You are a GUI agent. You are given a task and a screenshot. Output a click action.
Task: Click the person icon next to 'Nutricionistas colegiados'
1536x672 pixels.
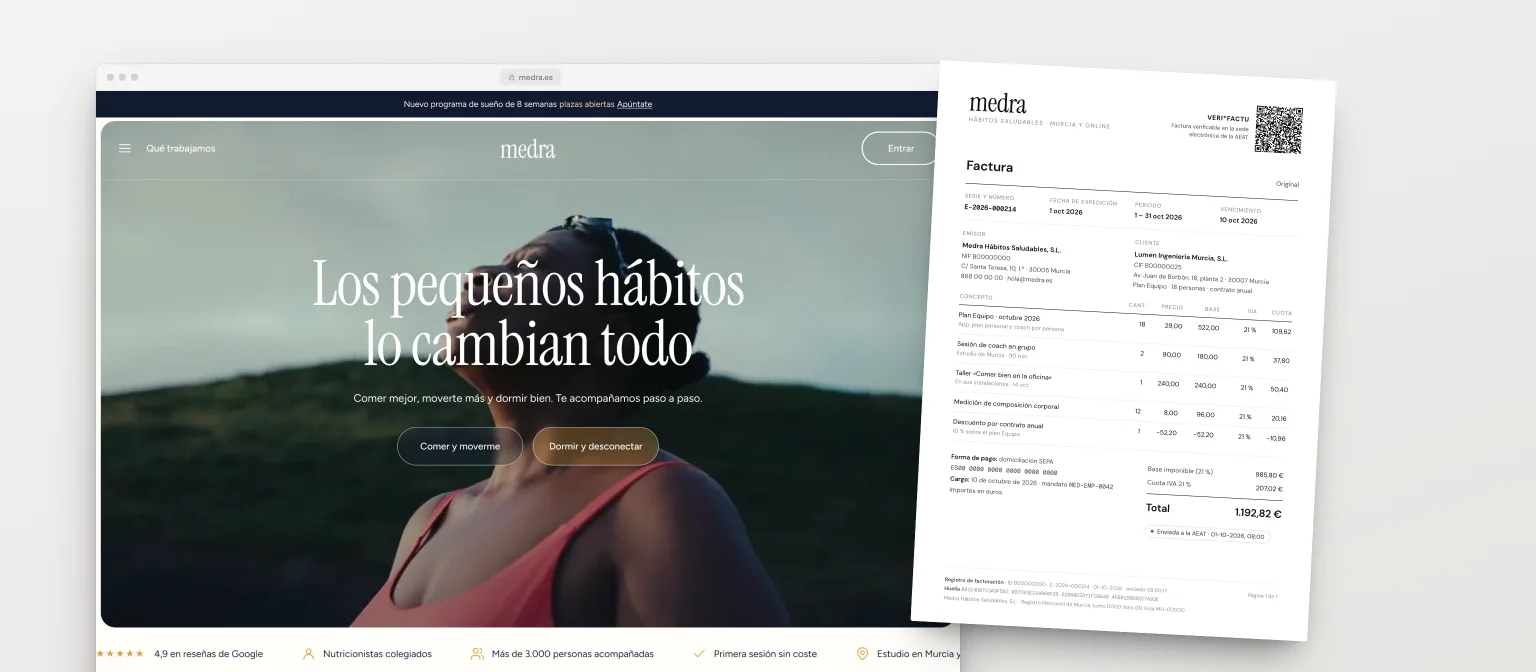[x=309, y=654]
